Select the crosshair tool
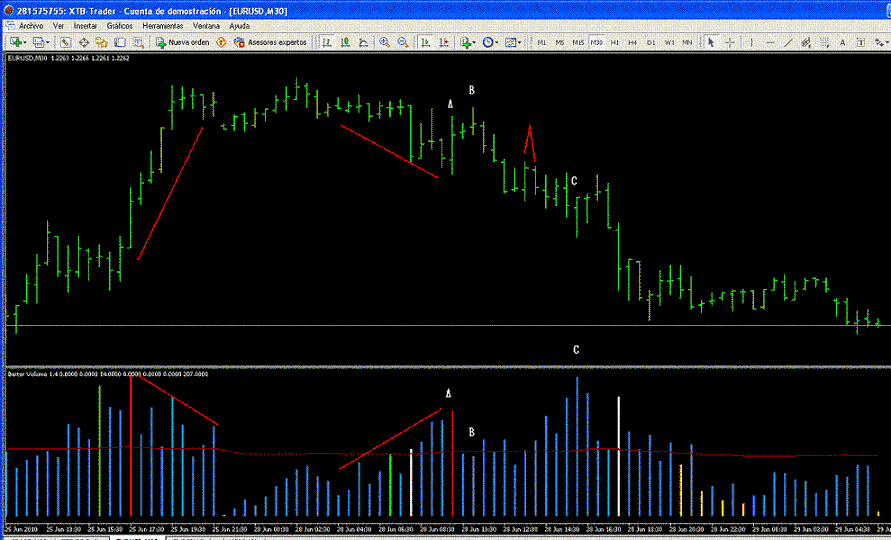 tap(730, 43)
